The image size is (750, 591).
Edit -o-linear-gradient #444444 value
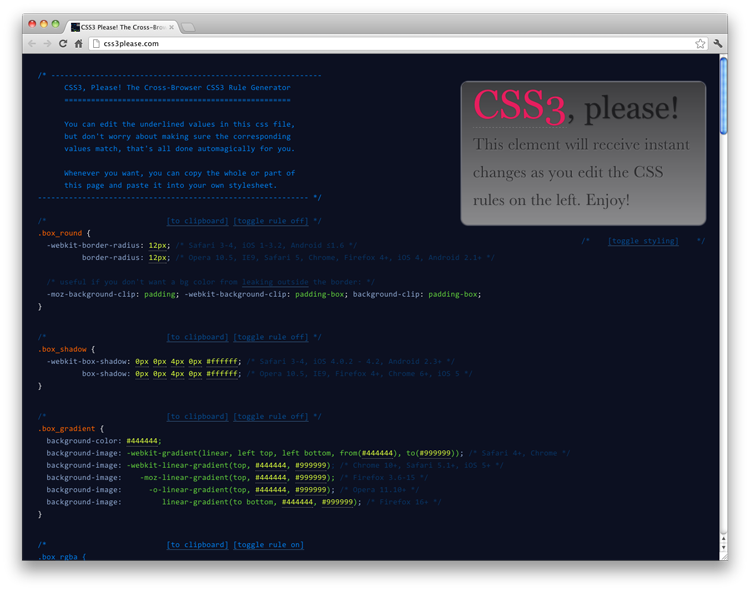(x=271, y=490)
